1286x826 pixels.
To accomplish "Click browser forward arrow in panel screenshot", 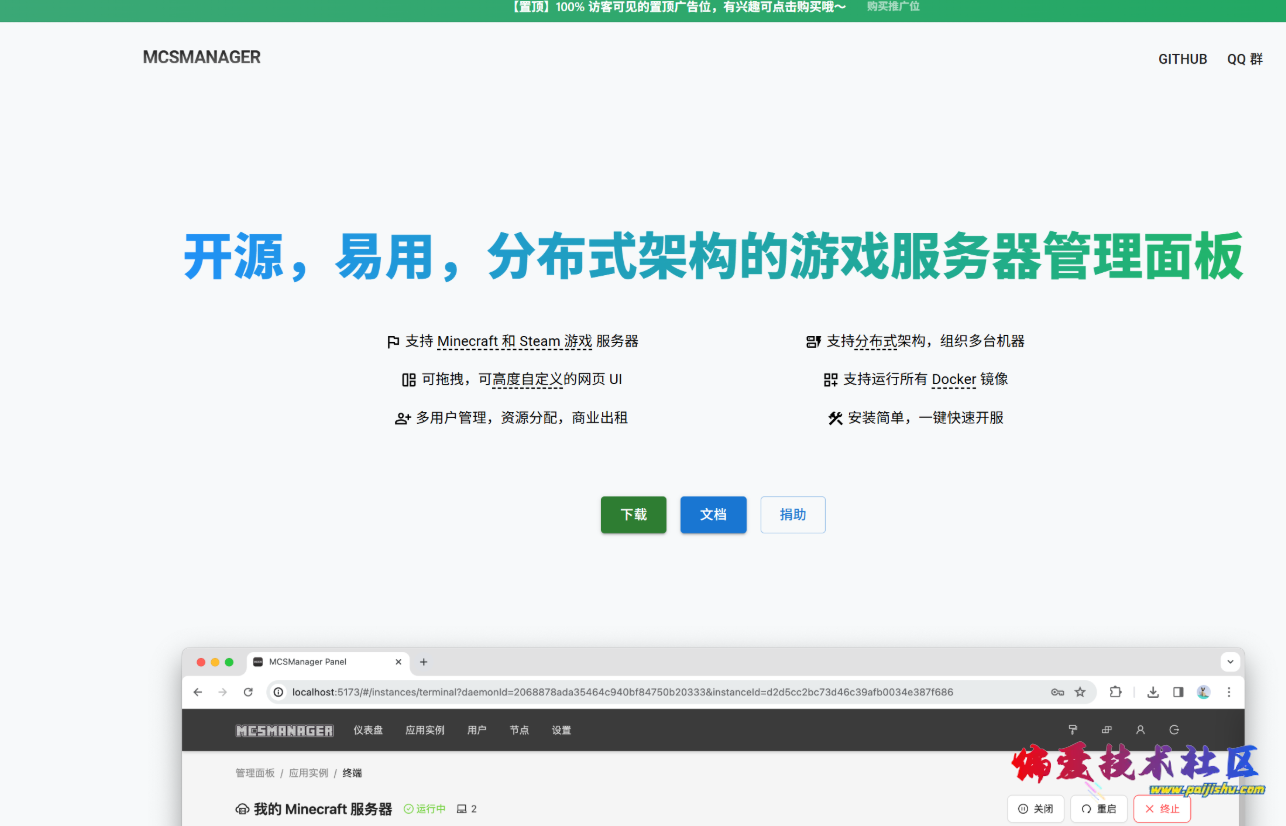I will point(223,692).
